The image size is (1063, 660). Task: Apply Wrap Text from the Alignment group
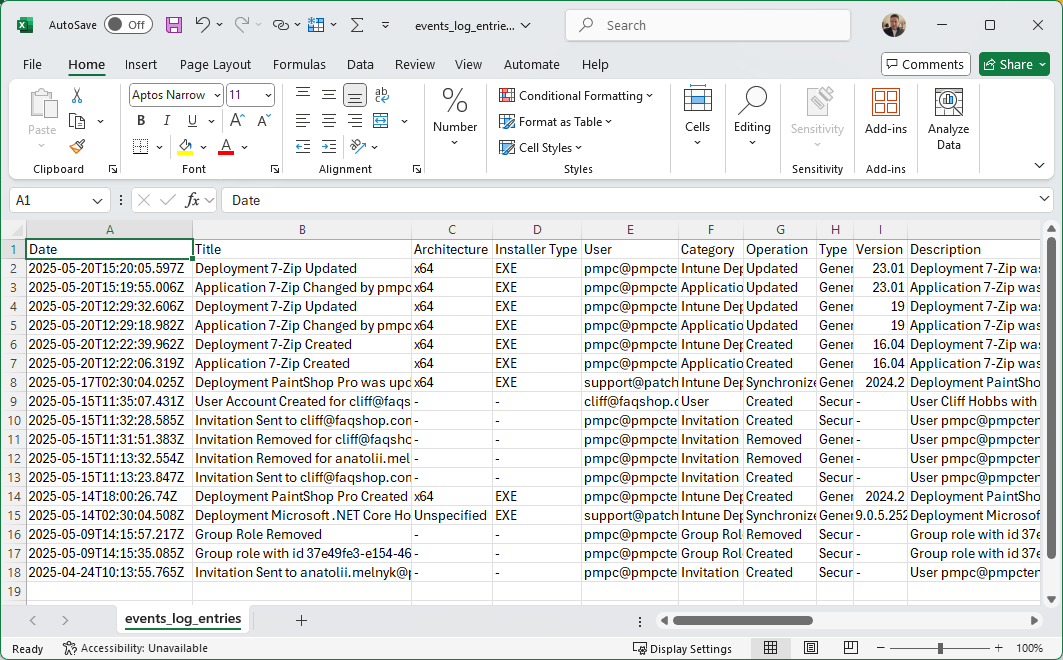381,95
